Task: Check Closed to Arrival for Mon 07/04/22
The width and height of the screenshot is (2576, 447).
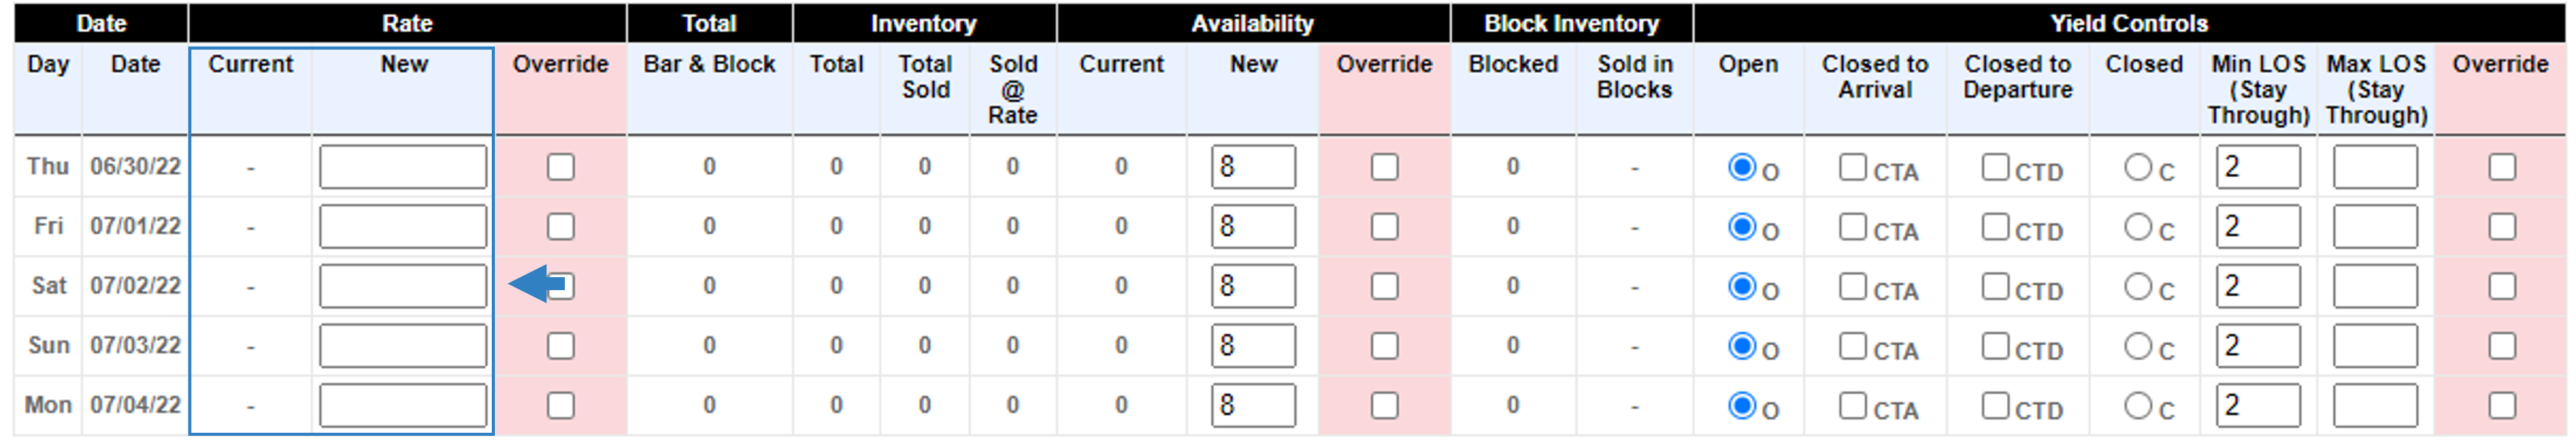Action: (1853, 406)
